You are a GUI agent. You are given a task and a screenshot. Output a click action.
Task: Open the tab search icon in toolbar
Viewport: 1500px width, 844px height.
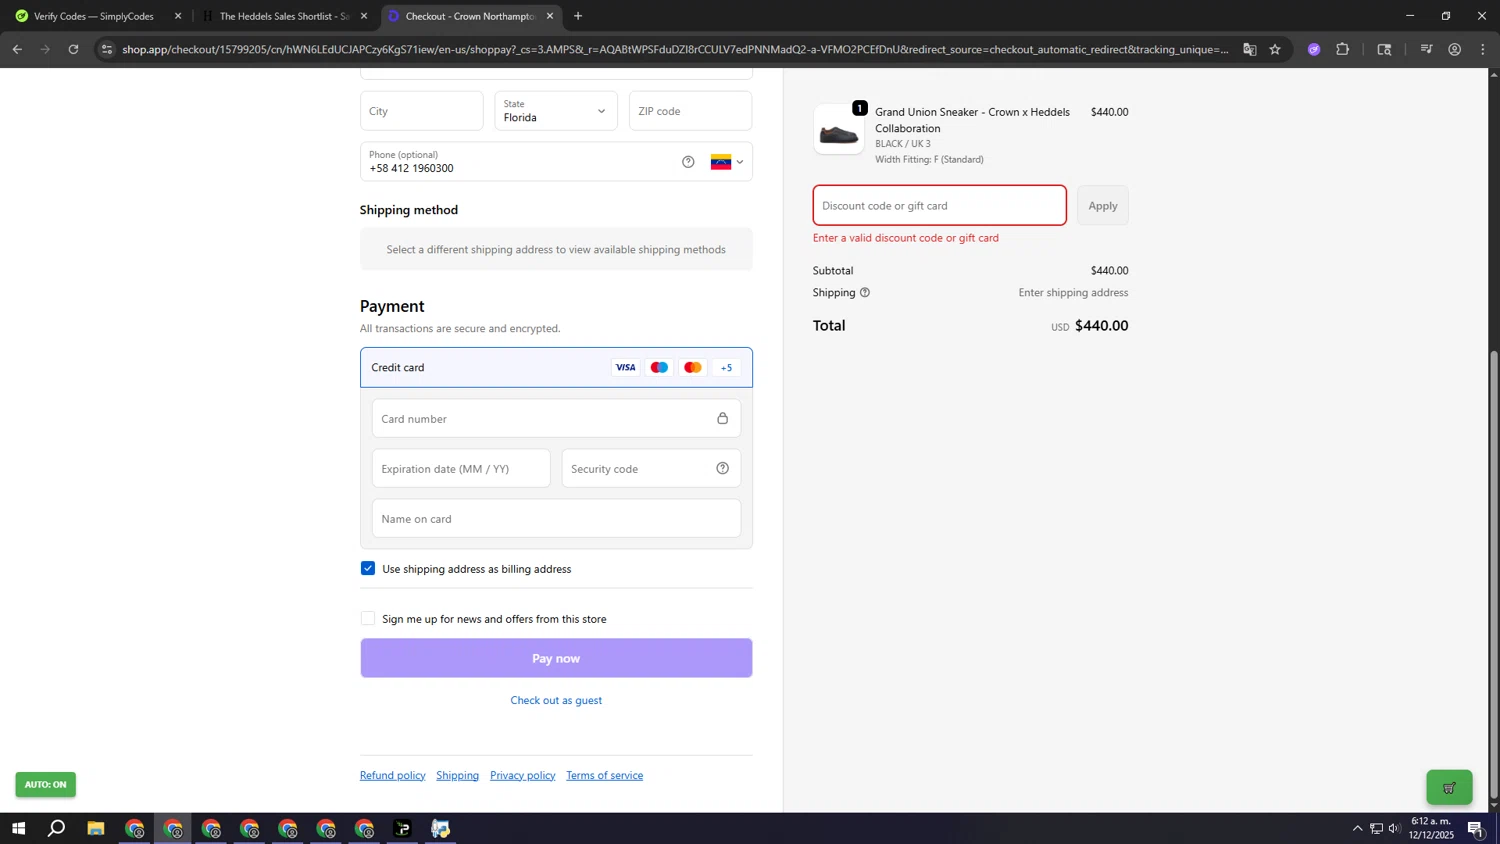(x=1384, y=49)
